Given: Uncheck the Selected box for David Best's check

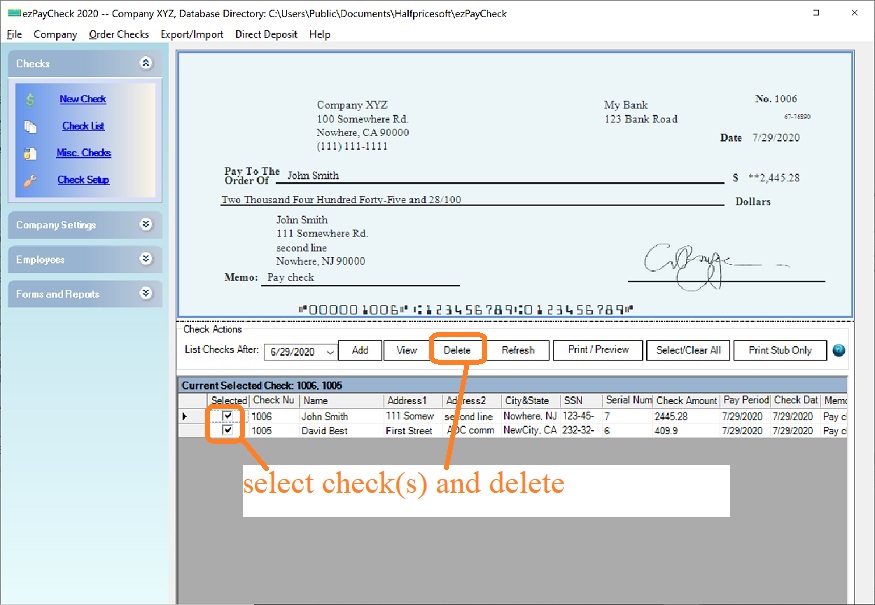Looking at the screenshot, I should tap(227, 430).
